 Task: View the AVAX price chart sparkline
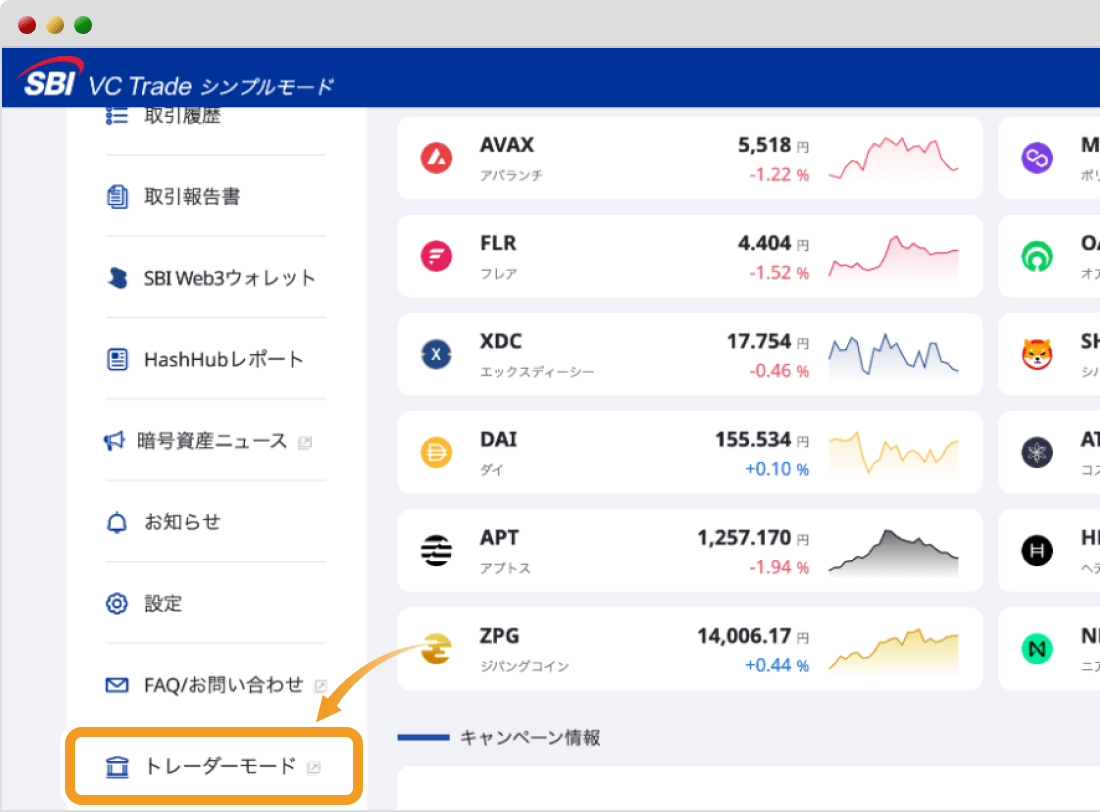pyautogui.click(x=893, y=159)
